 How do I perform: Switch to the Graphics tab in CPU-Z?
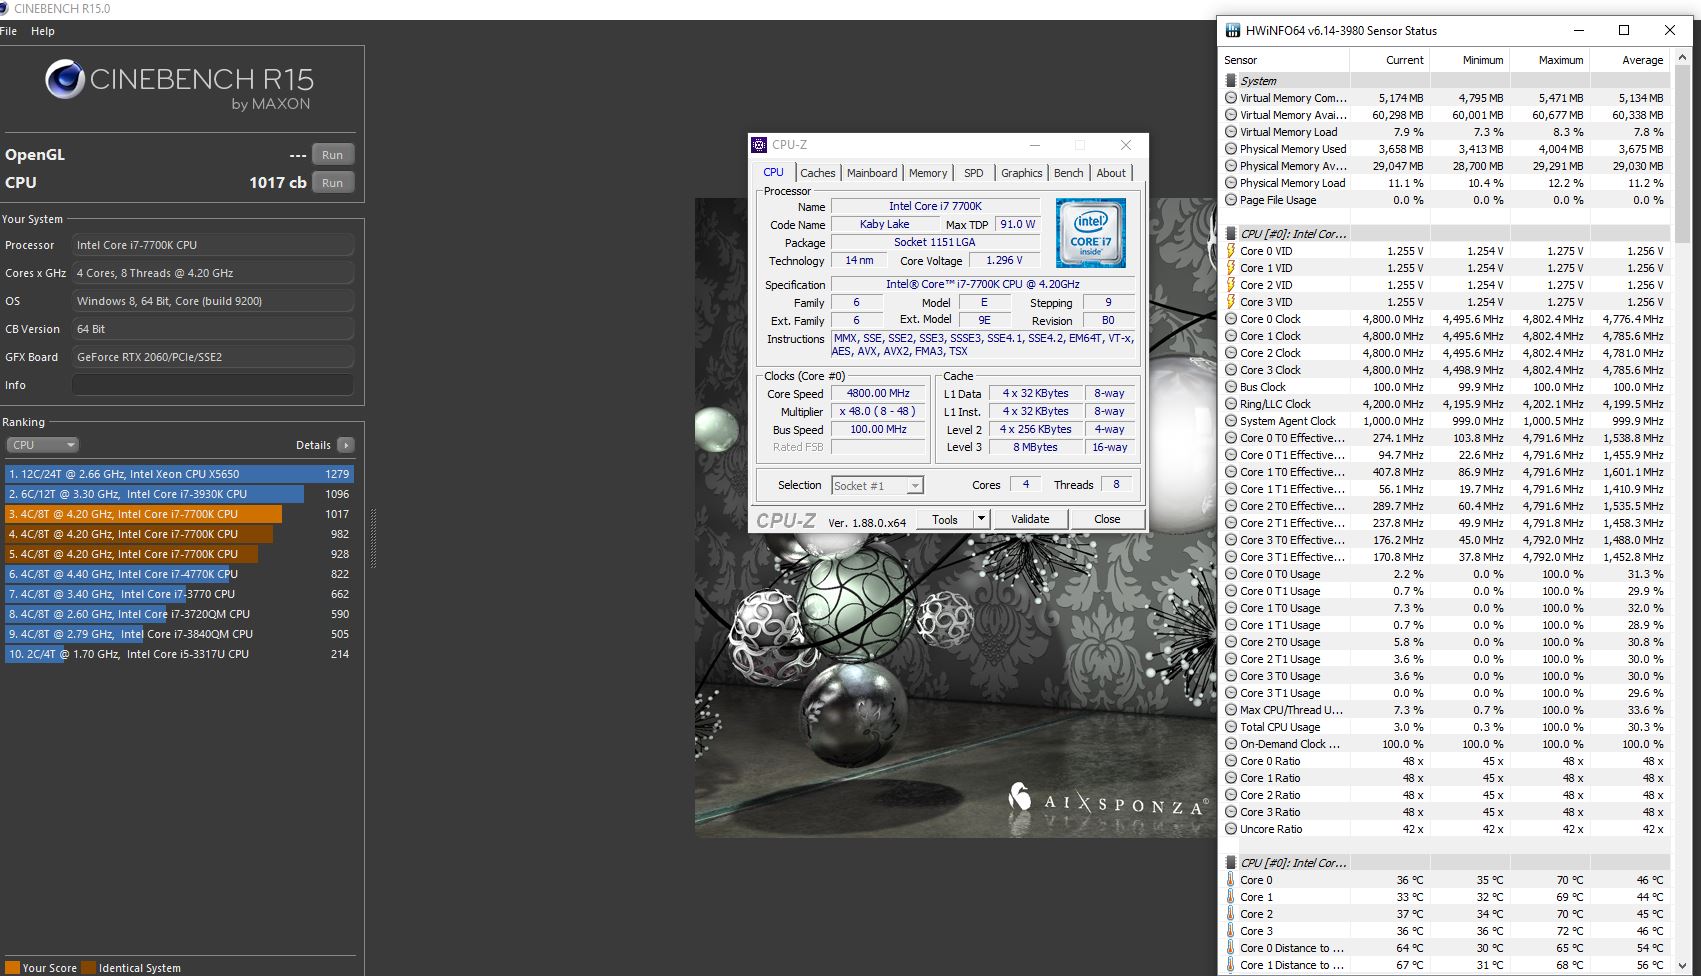(1021, 173)
